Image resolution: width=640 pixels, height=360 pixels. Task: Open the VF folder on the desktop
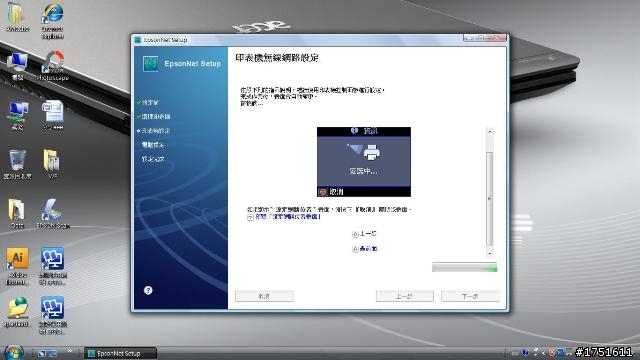click(53, 164)
